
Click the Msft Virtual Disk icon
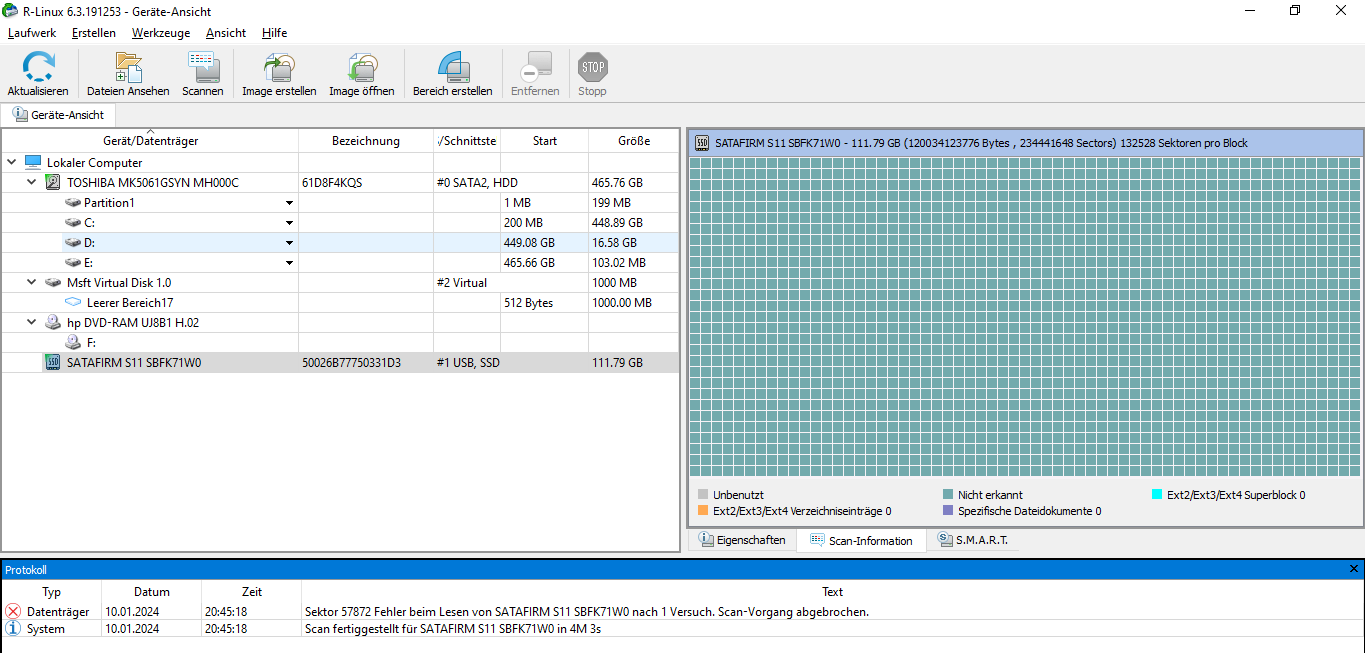pyautogui.click(x=54, y=283)
